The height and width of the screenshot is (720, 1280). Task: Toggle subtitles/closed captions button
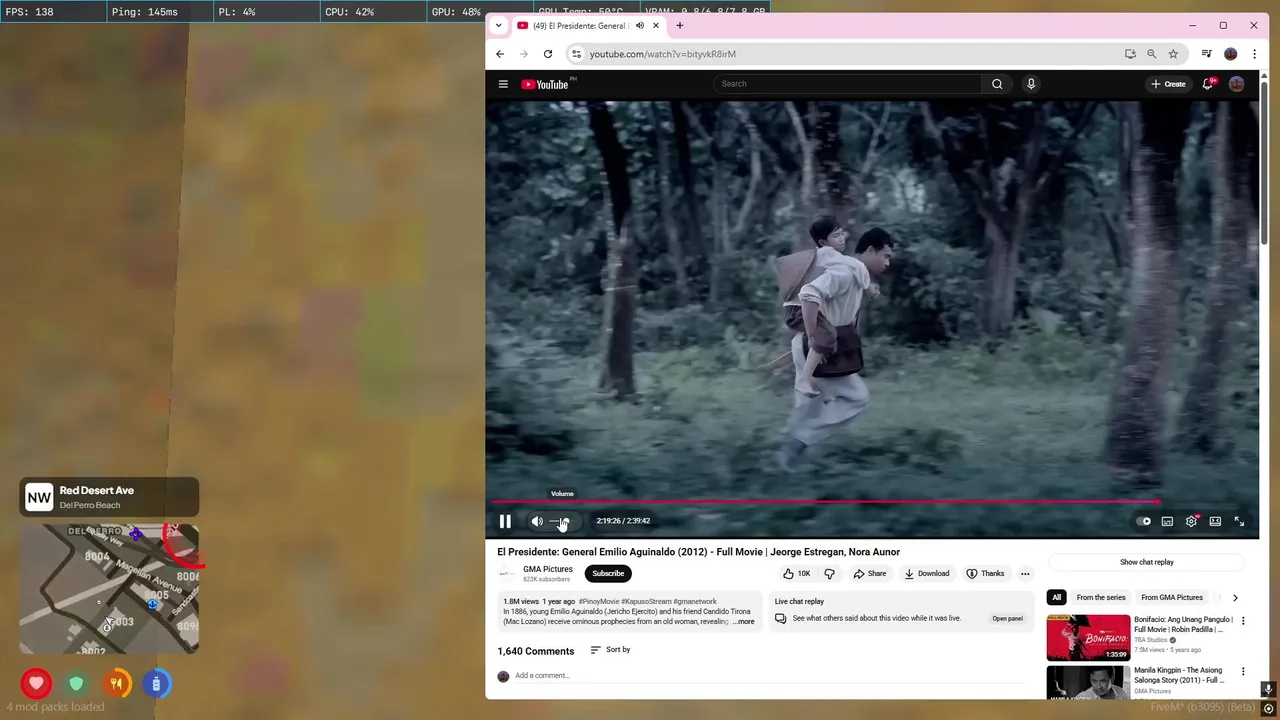point(1167,521)
